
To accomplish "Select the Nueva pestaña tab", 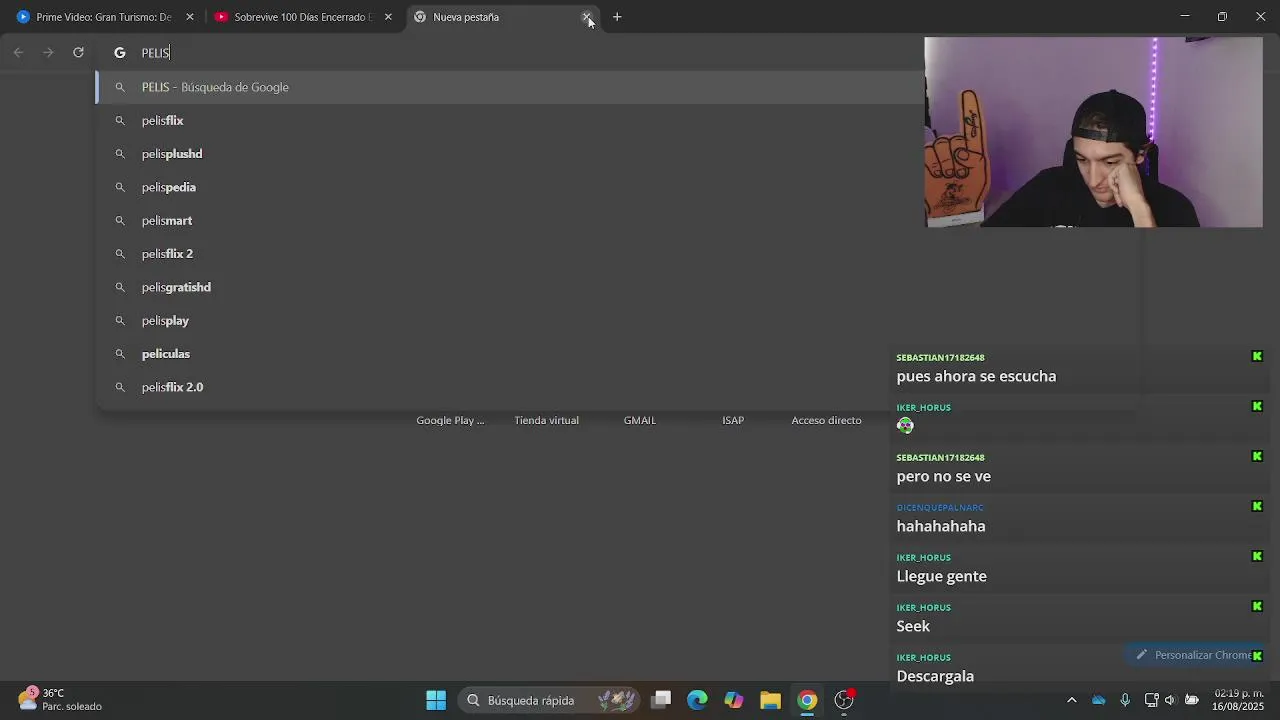I will [x=500, y=17].
